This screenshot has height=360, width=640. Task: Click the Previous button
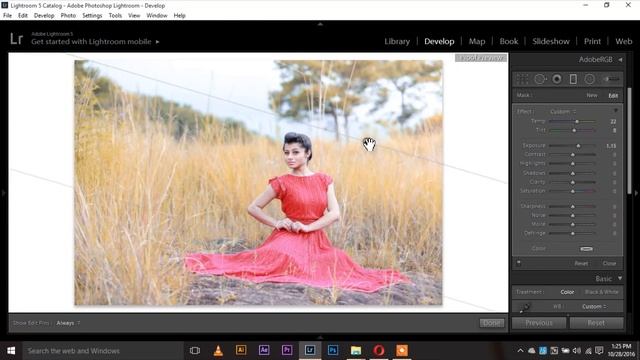click(x=539, y=323)
